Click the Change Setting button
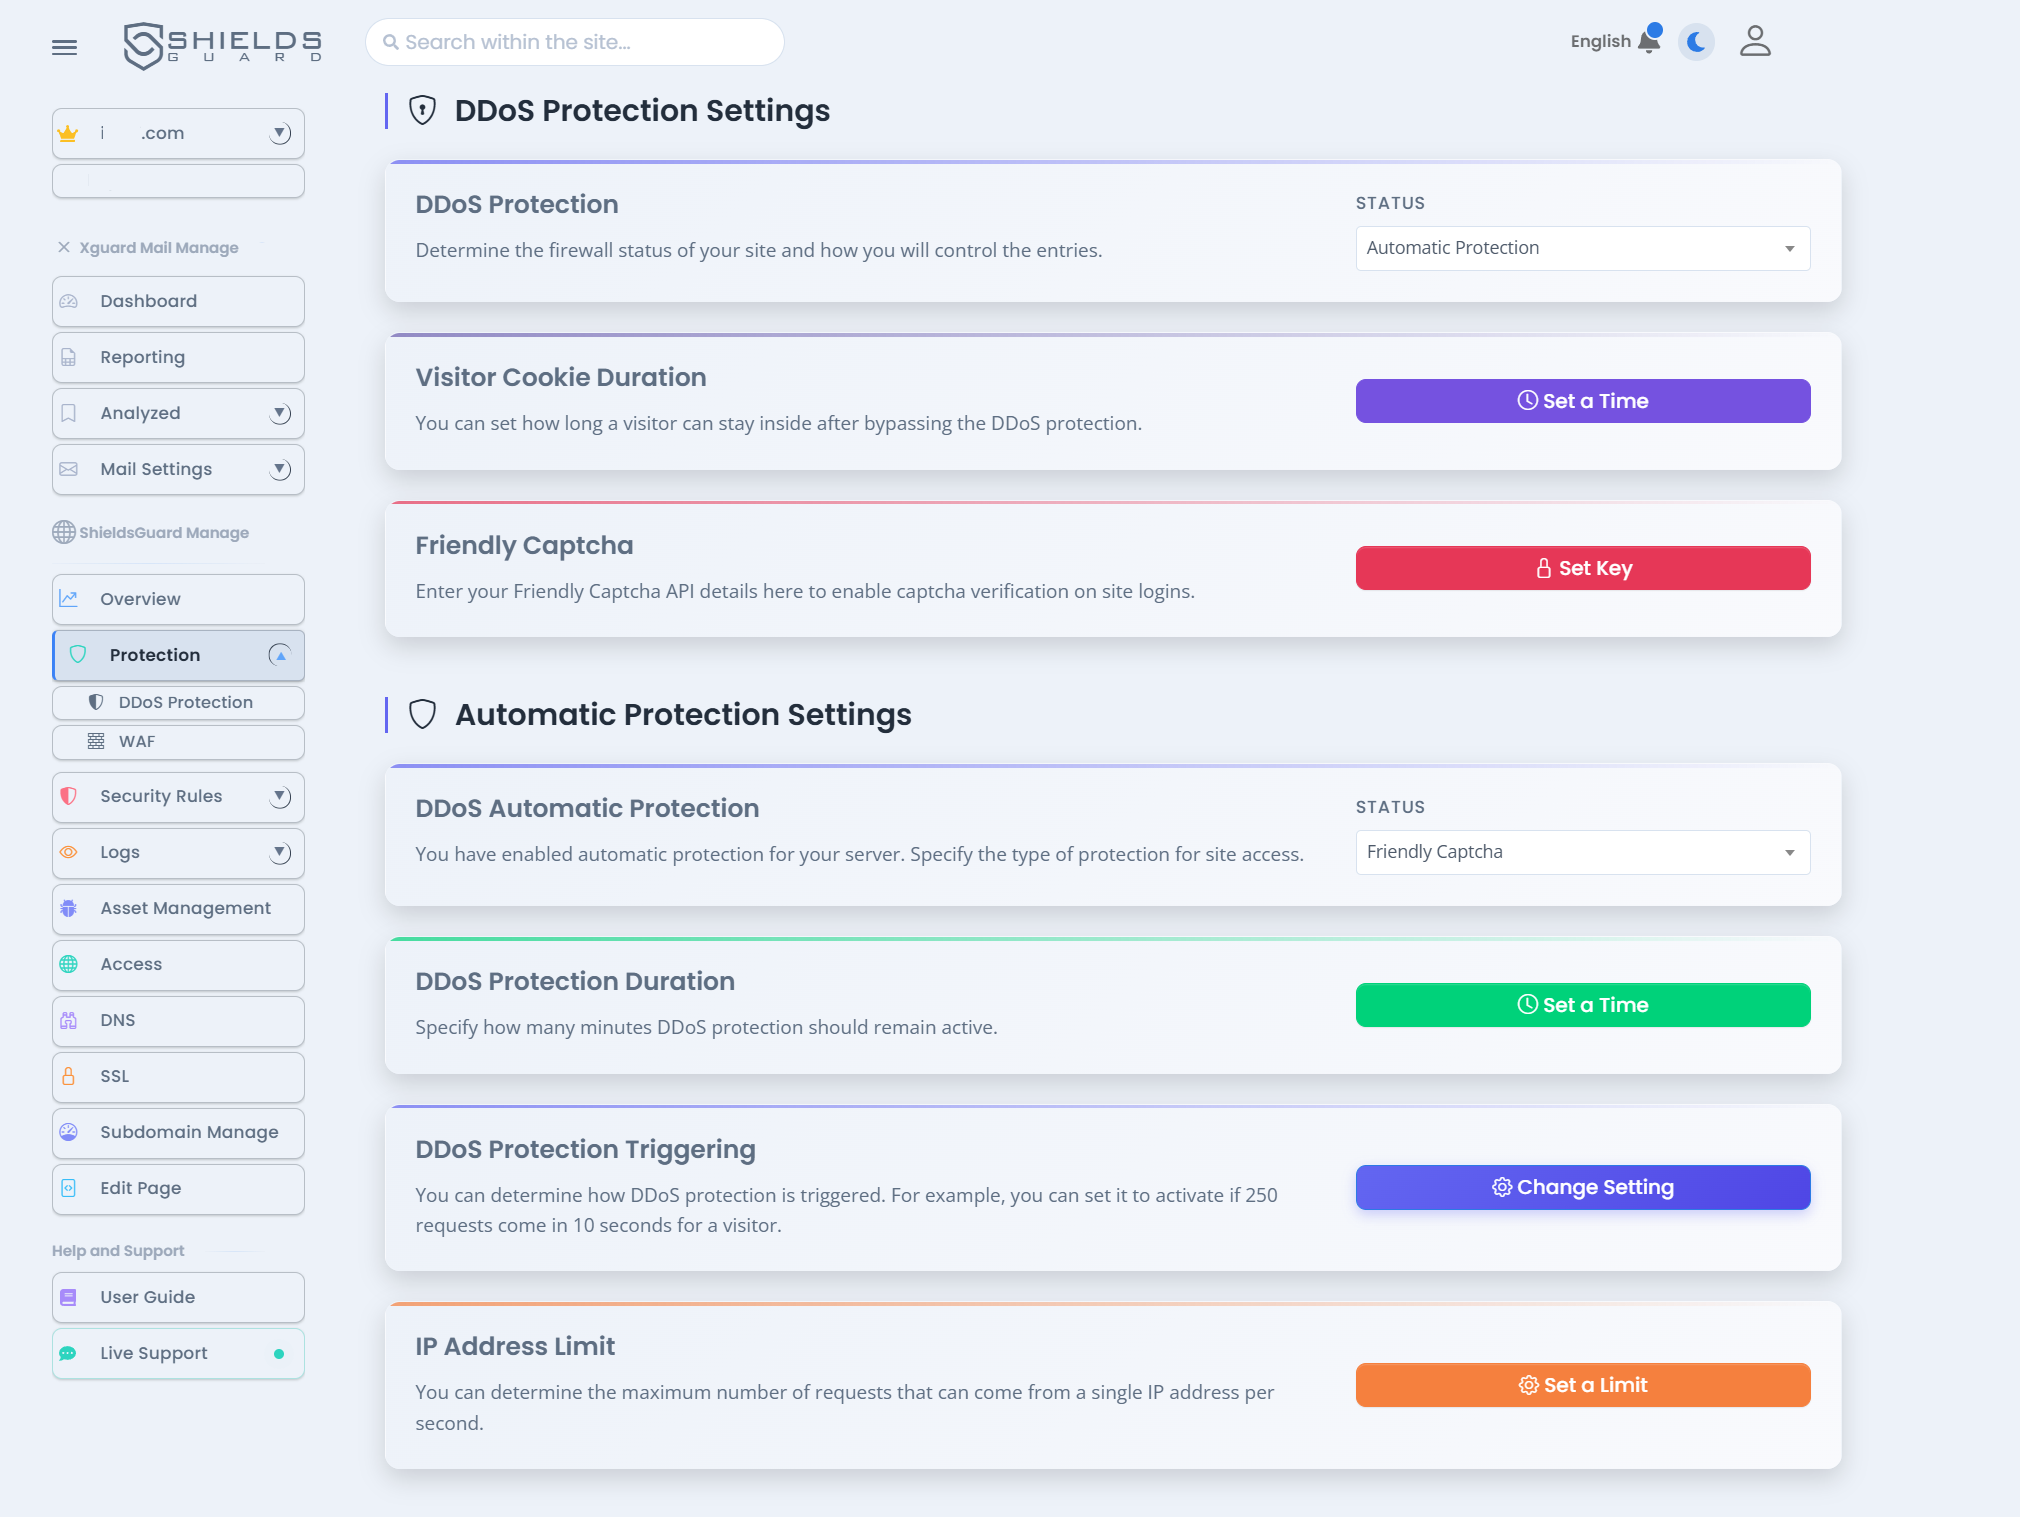This screenshot has height=1517, width=2020. point(1582,1187)
